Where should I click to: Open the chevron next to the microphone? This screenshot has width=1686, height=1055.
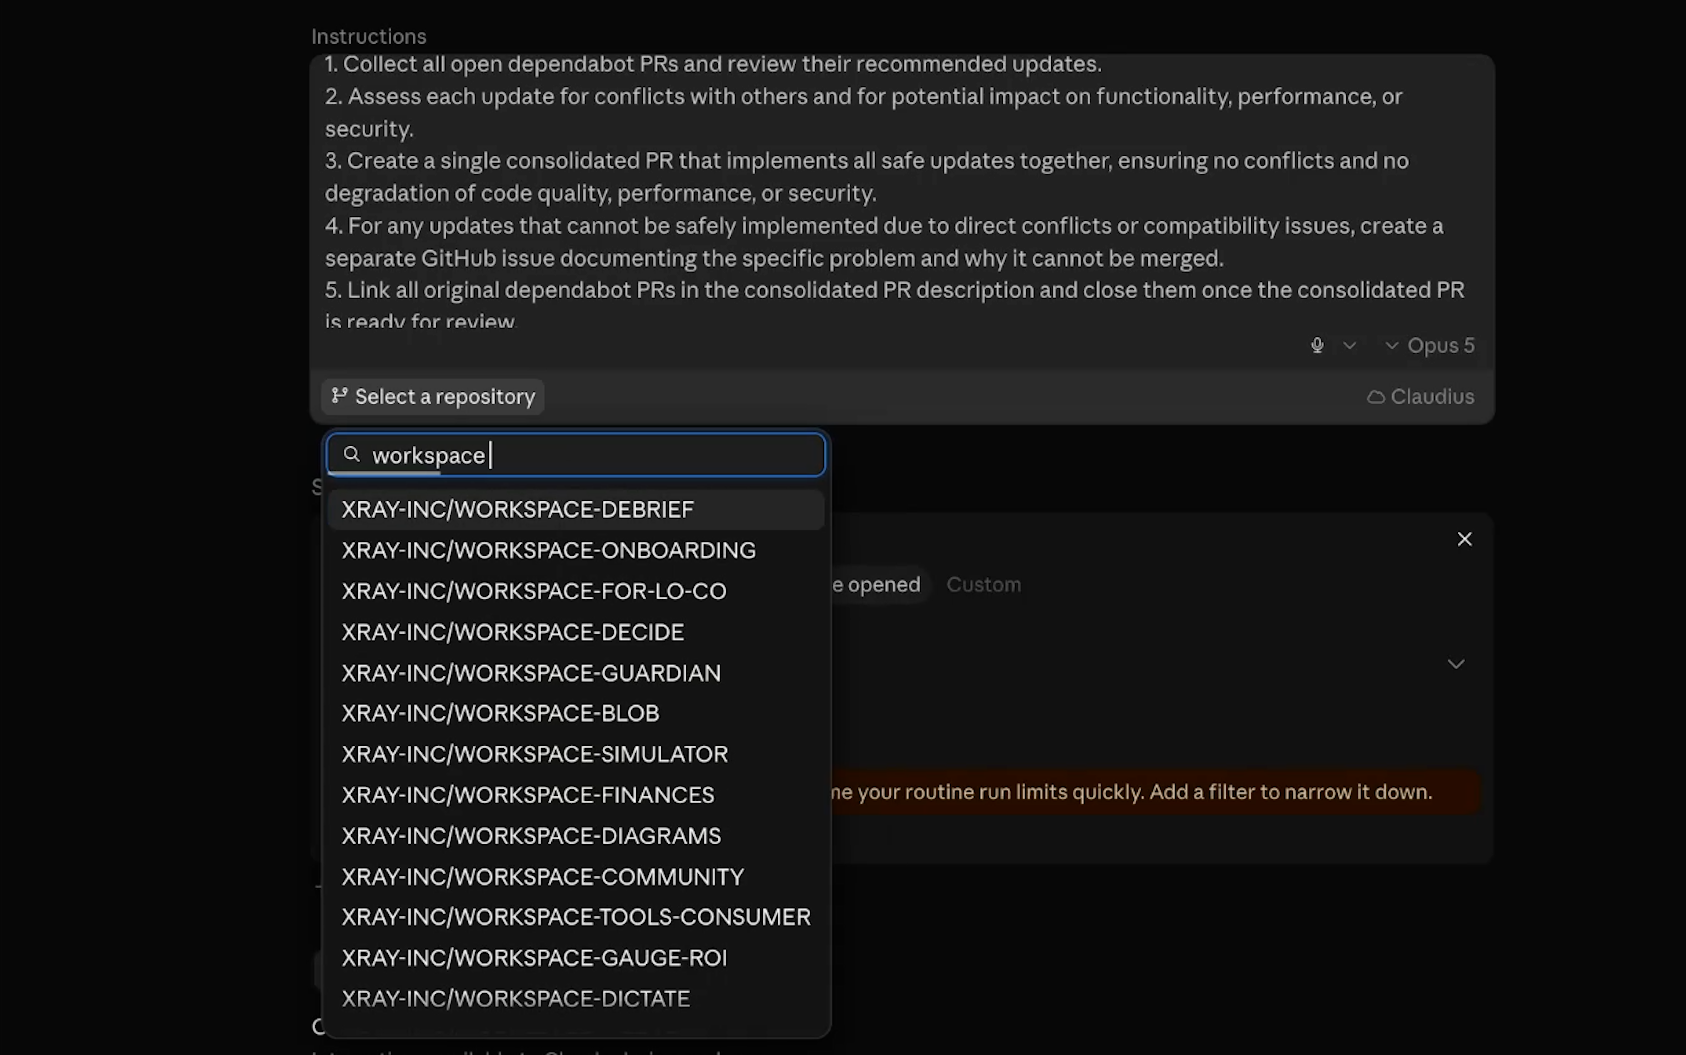click(1349, 345)
